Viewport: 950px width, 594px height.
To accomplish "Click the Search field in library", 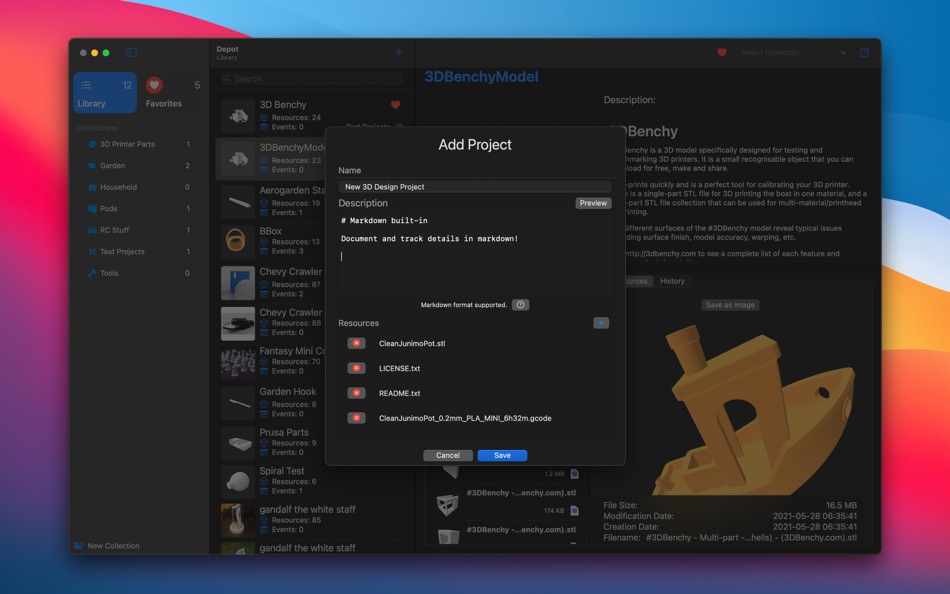I will (x=312, y=79).
